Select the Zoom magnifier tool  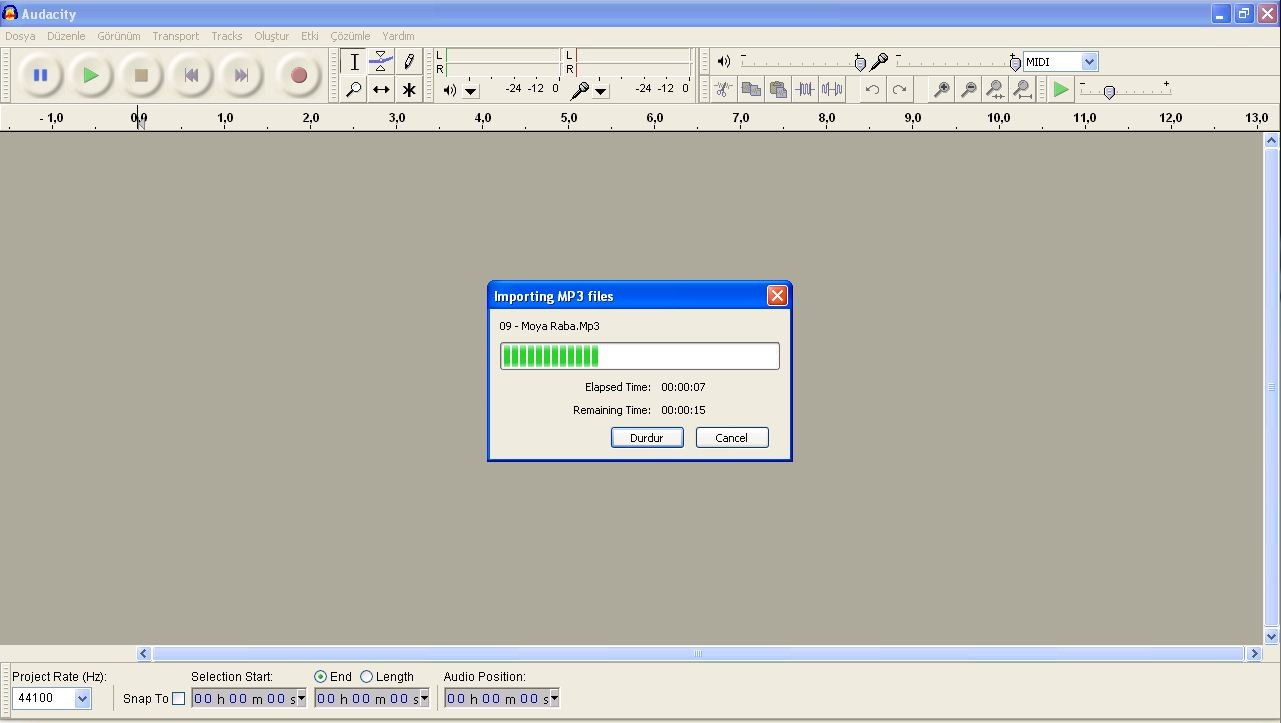tap(354, 90)
